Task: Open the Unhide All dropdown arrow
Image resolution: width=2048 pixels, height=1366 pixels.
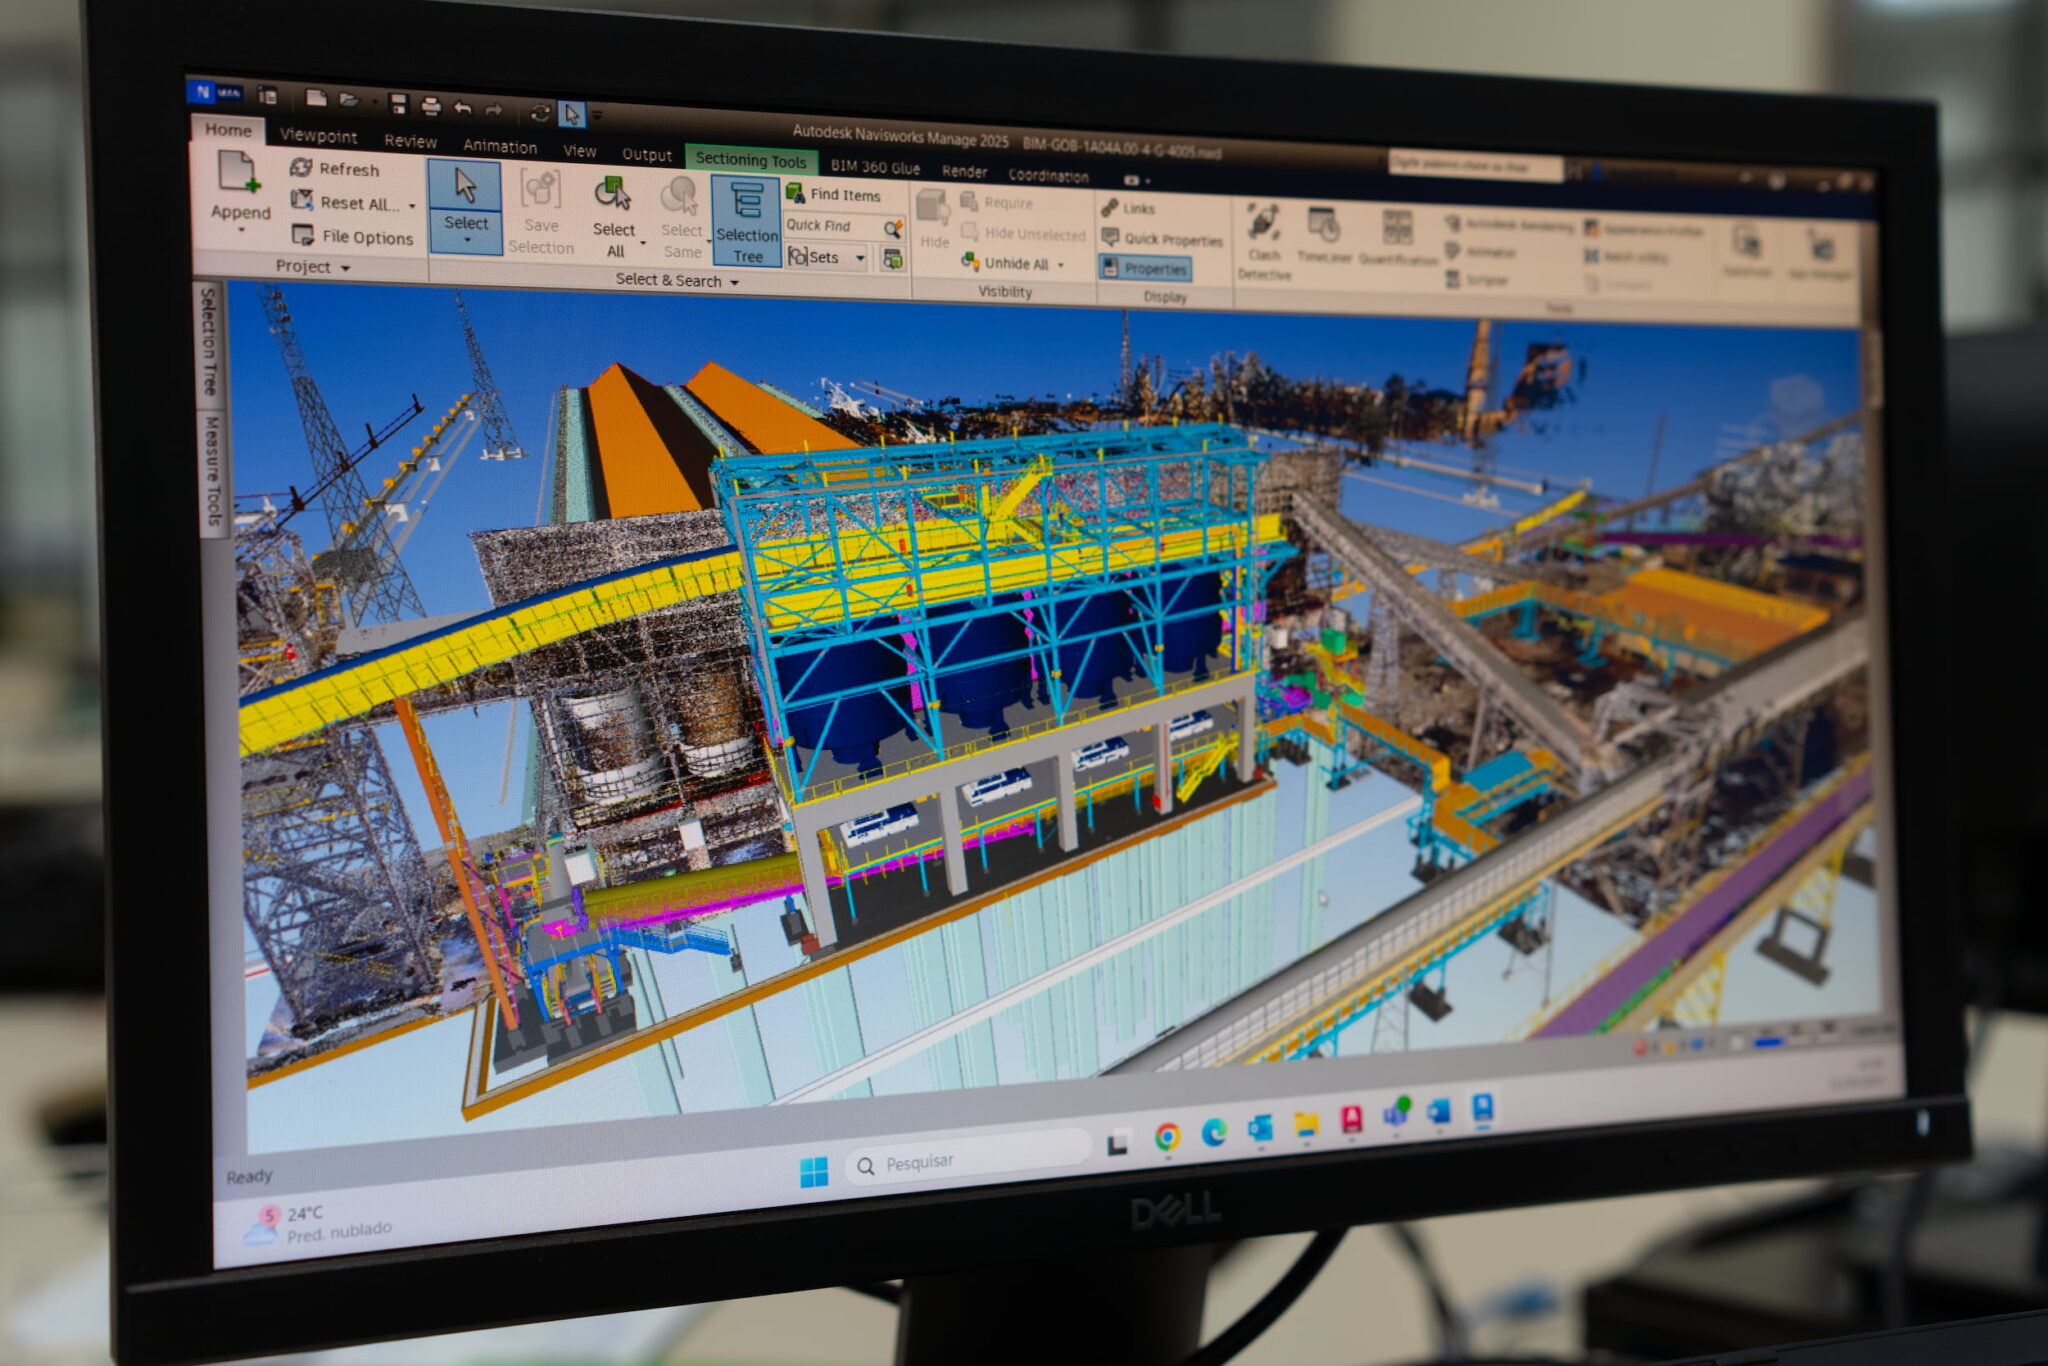Action: pos(1060,265)
